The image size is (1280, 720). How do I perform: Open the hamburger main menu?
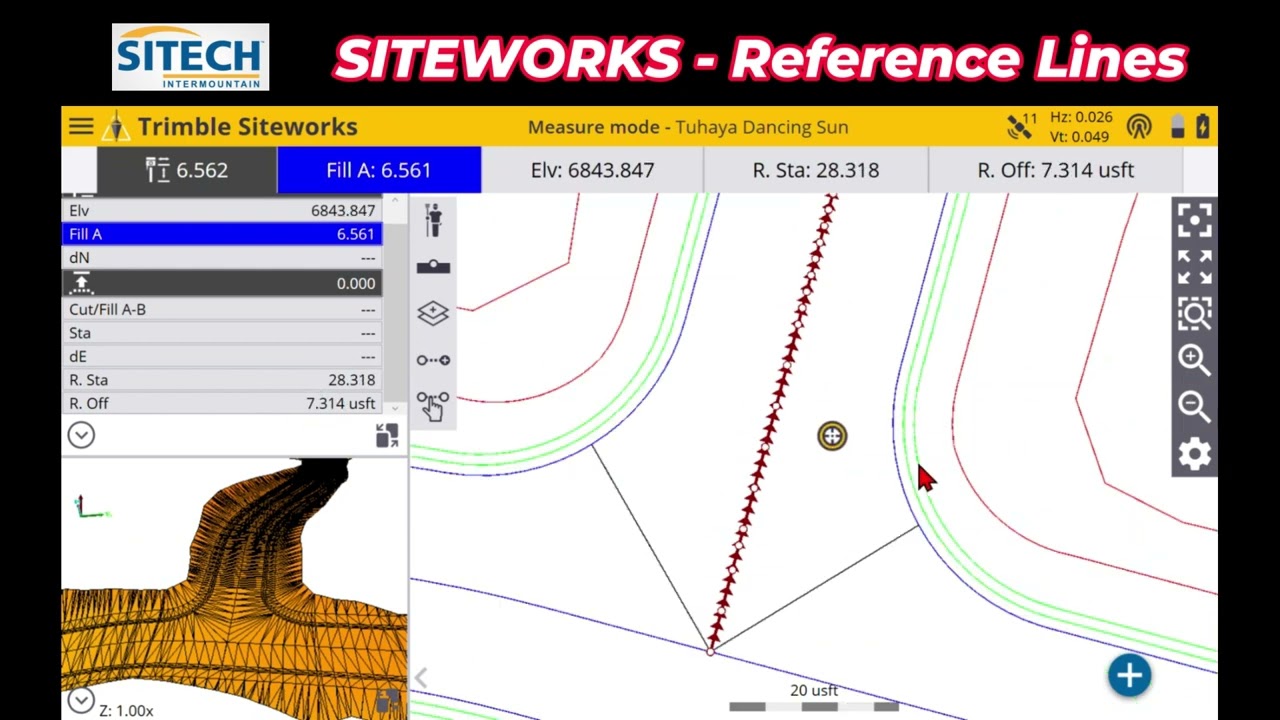click(x=81, y=127)
